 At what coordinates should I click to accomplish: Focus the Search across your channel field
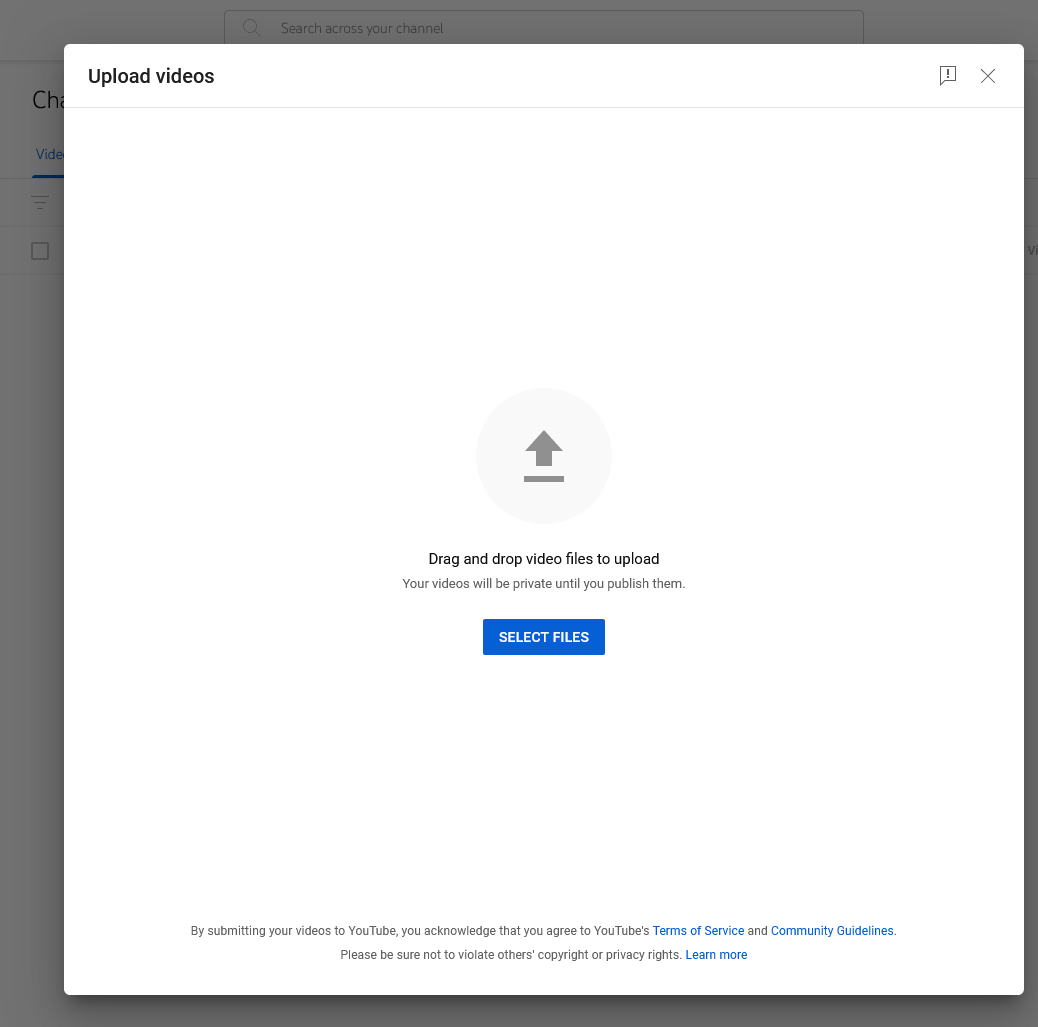coord(543,28)
